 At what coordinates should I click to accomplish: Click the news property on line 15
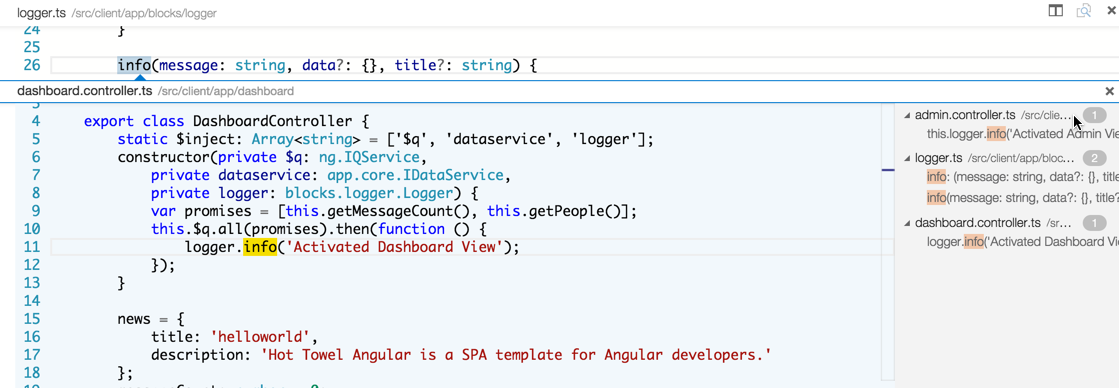point(134,319)
